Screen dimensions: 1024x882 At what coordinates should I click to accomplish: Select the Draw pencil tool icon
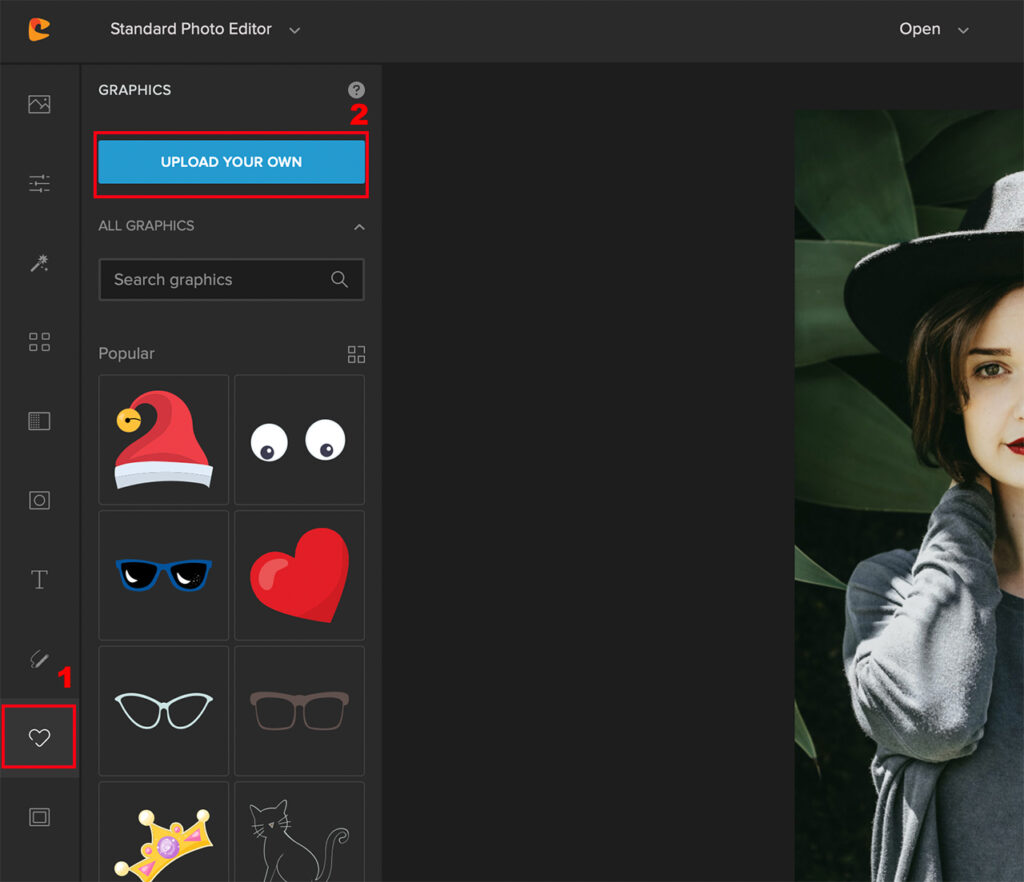point(39,659)
